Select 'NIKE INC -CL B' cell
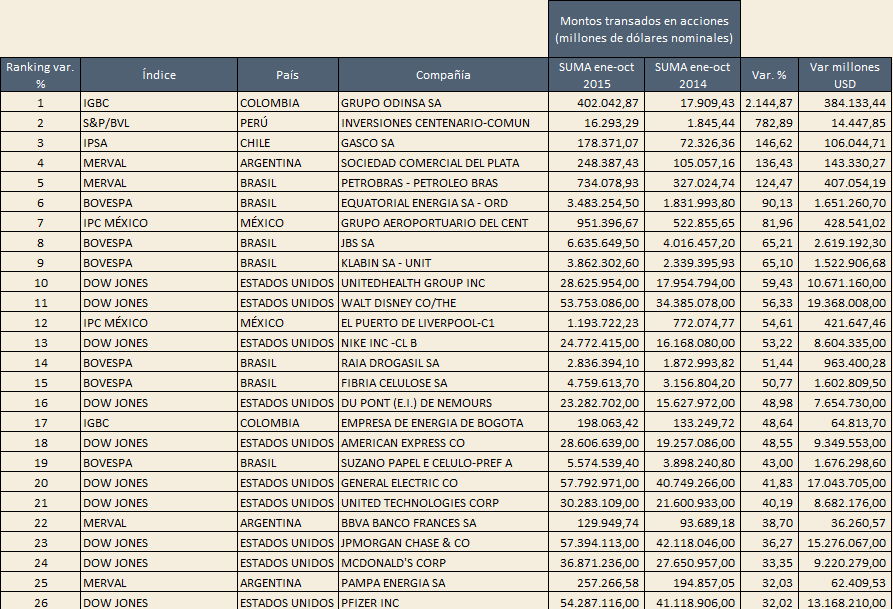893x609 pixels. click(x=443, y=342)
